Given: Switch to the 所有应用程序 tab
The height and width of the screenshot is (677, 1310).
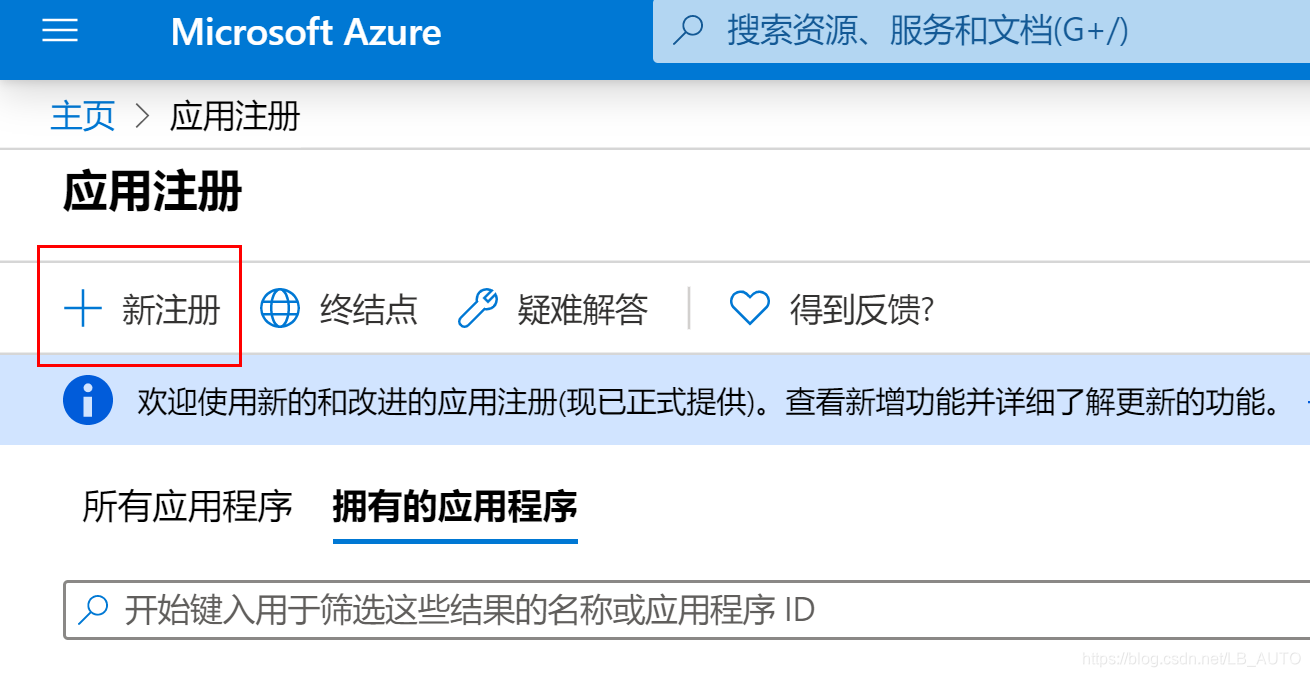Looking at the screenshot, I should click(185, 508).
